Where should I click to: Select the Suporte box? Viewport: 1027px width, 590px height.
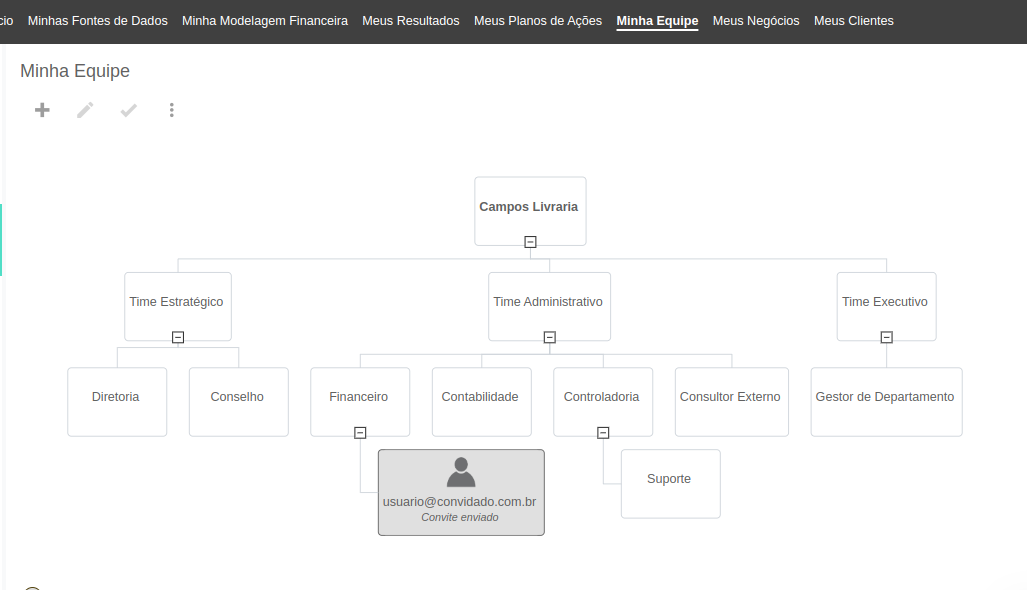tap(671, 484)
